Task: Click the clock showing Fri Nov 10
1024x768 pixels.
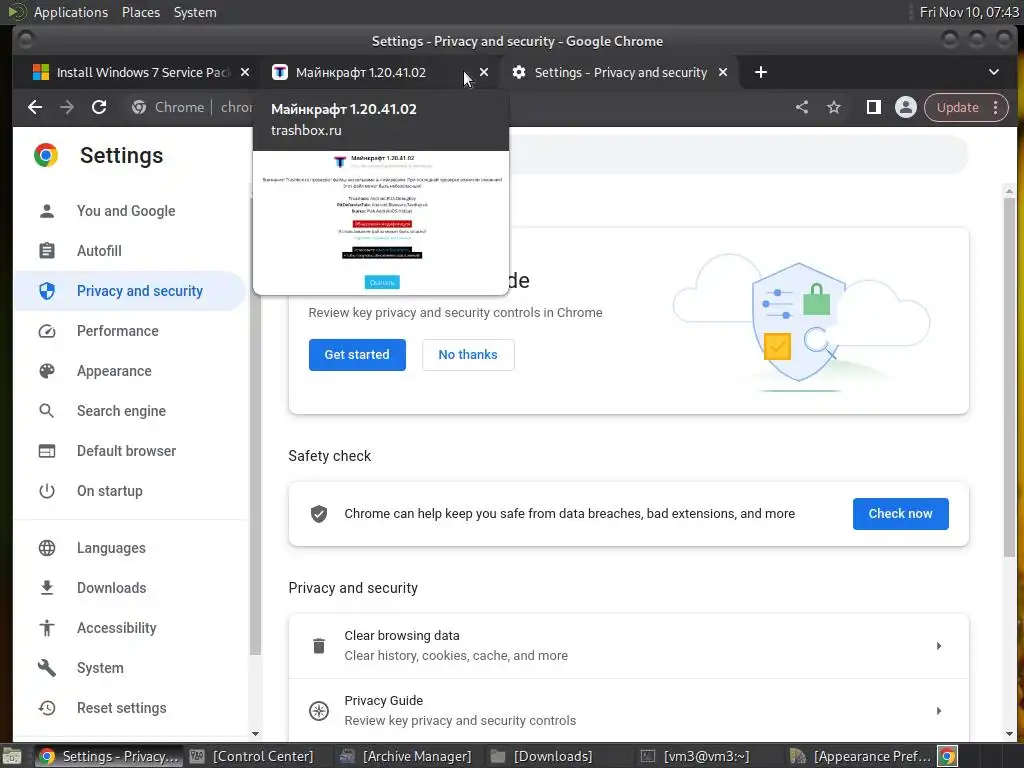Action: coord(968,12)
